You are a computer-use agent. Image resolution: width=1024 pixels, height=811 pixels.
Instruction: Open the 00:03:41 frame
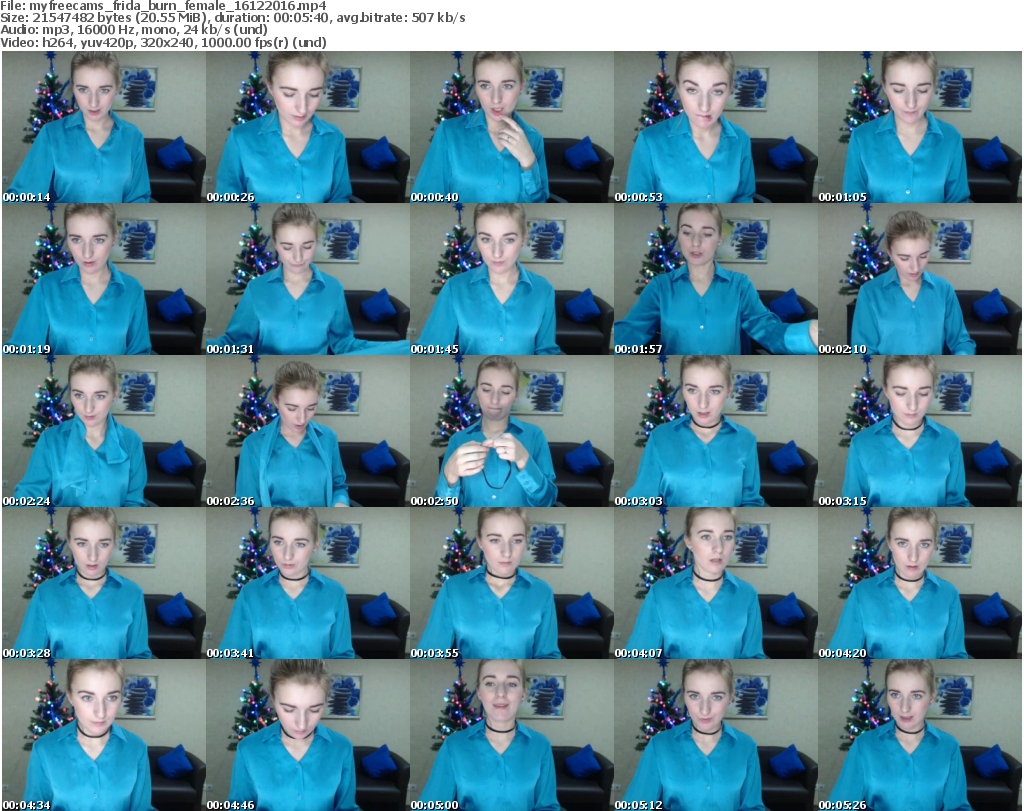point(307,583)
